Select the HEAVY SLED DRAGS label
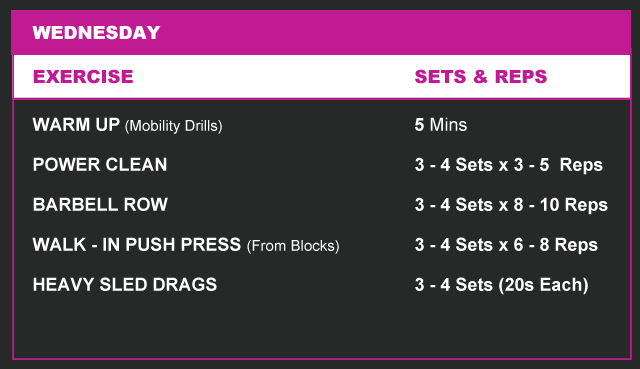The width and height of the screenshot is (640, 369). (x=125, y=285)
